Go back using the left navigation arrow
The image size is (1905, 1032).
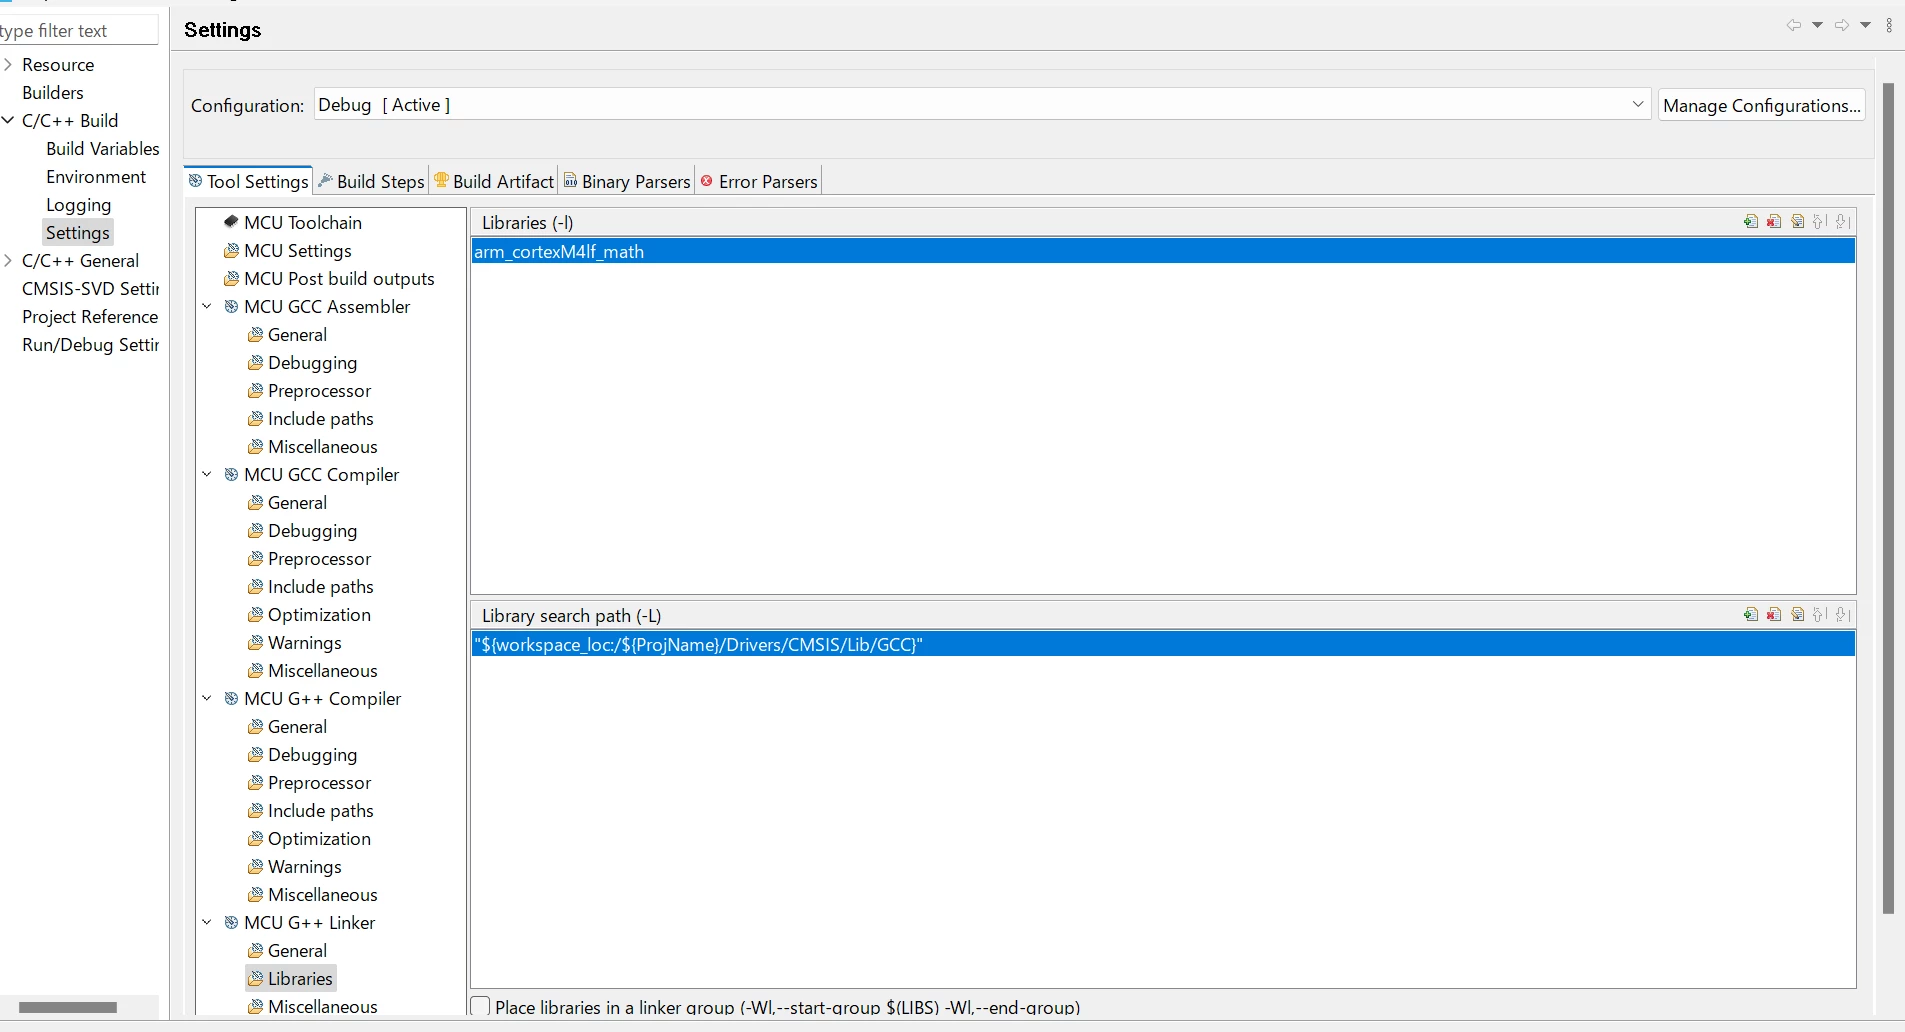1794,26
